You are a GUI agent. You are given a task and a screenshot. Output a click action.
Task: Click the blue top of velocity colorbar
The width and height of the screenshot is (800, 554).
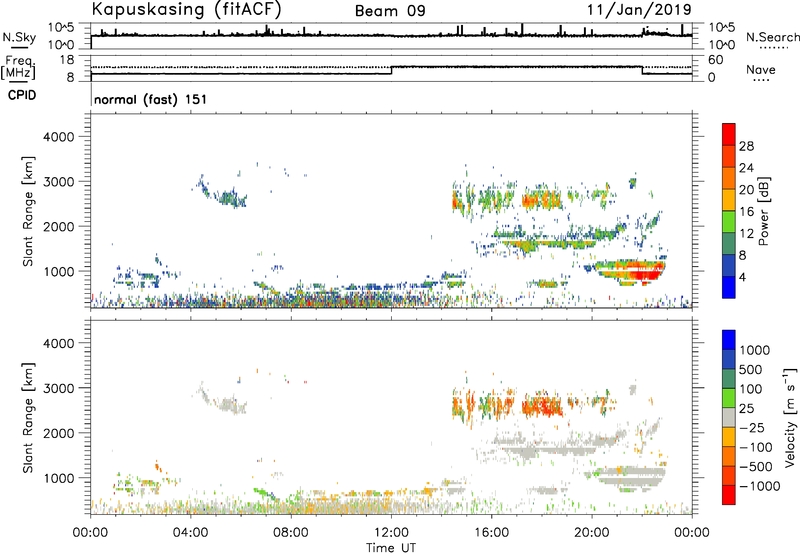pyautogui.click(x=729, y=340)
